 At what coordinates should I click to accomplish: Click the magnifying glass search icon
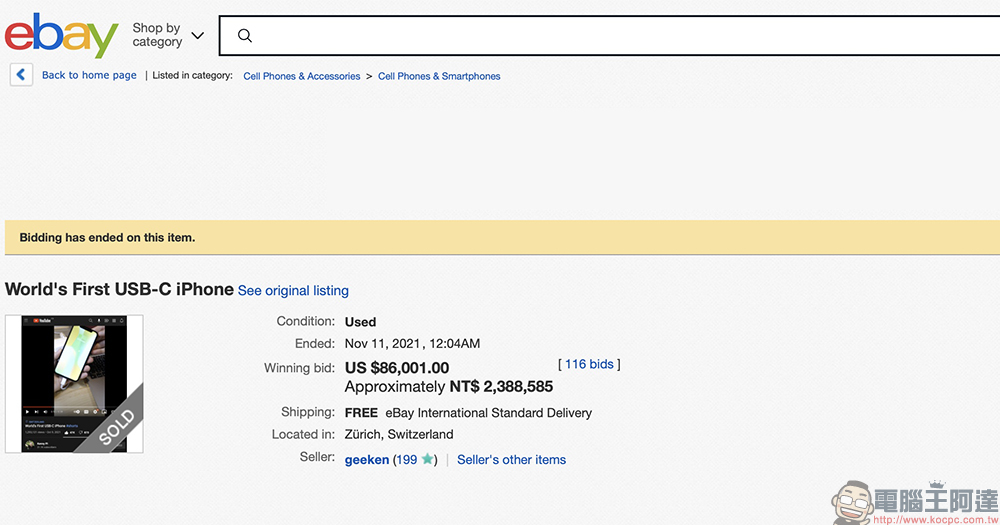coord(245,36)
